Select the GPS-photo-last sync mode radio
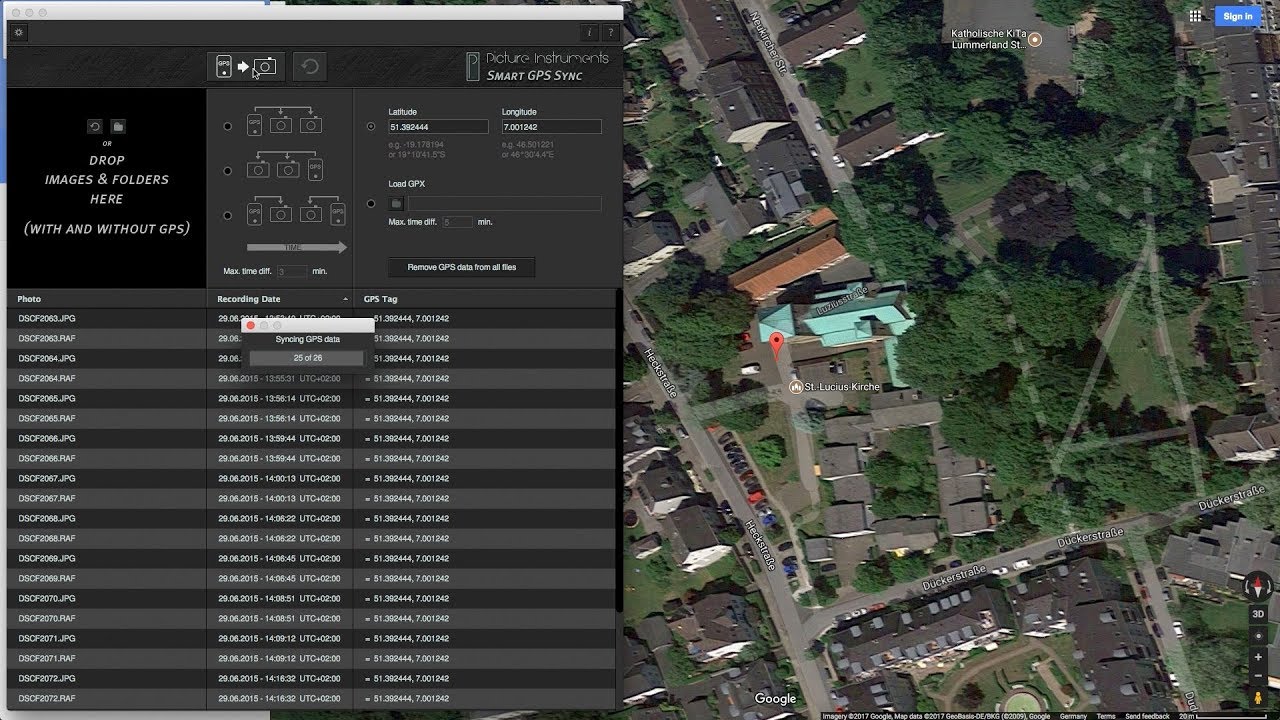1280x720 pixels. [228, 170]
